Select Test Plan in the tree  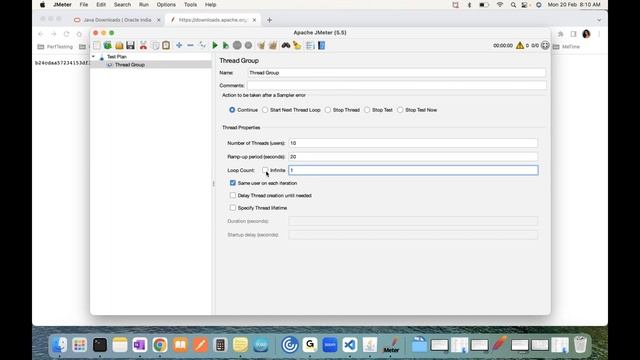tap(117, 57)
